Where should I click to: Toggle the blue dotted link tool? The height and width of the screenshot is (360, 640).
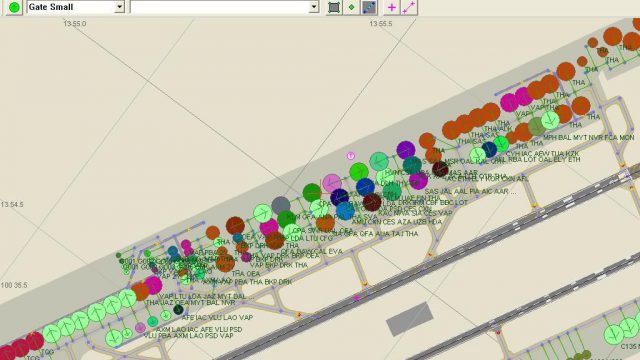[x=369, y=7]
